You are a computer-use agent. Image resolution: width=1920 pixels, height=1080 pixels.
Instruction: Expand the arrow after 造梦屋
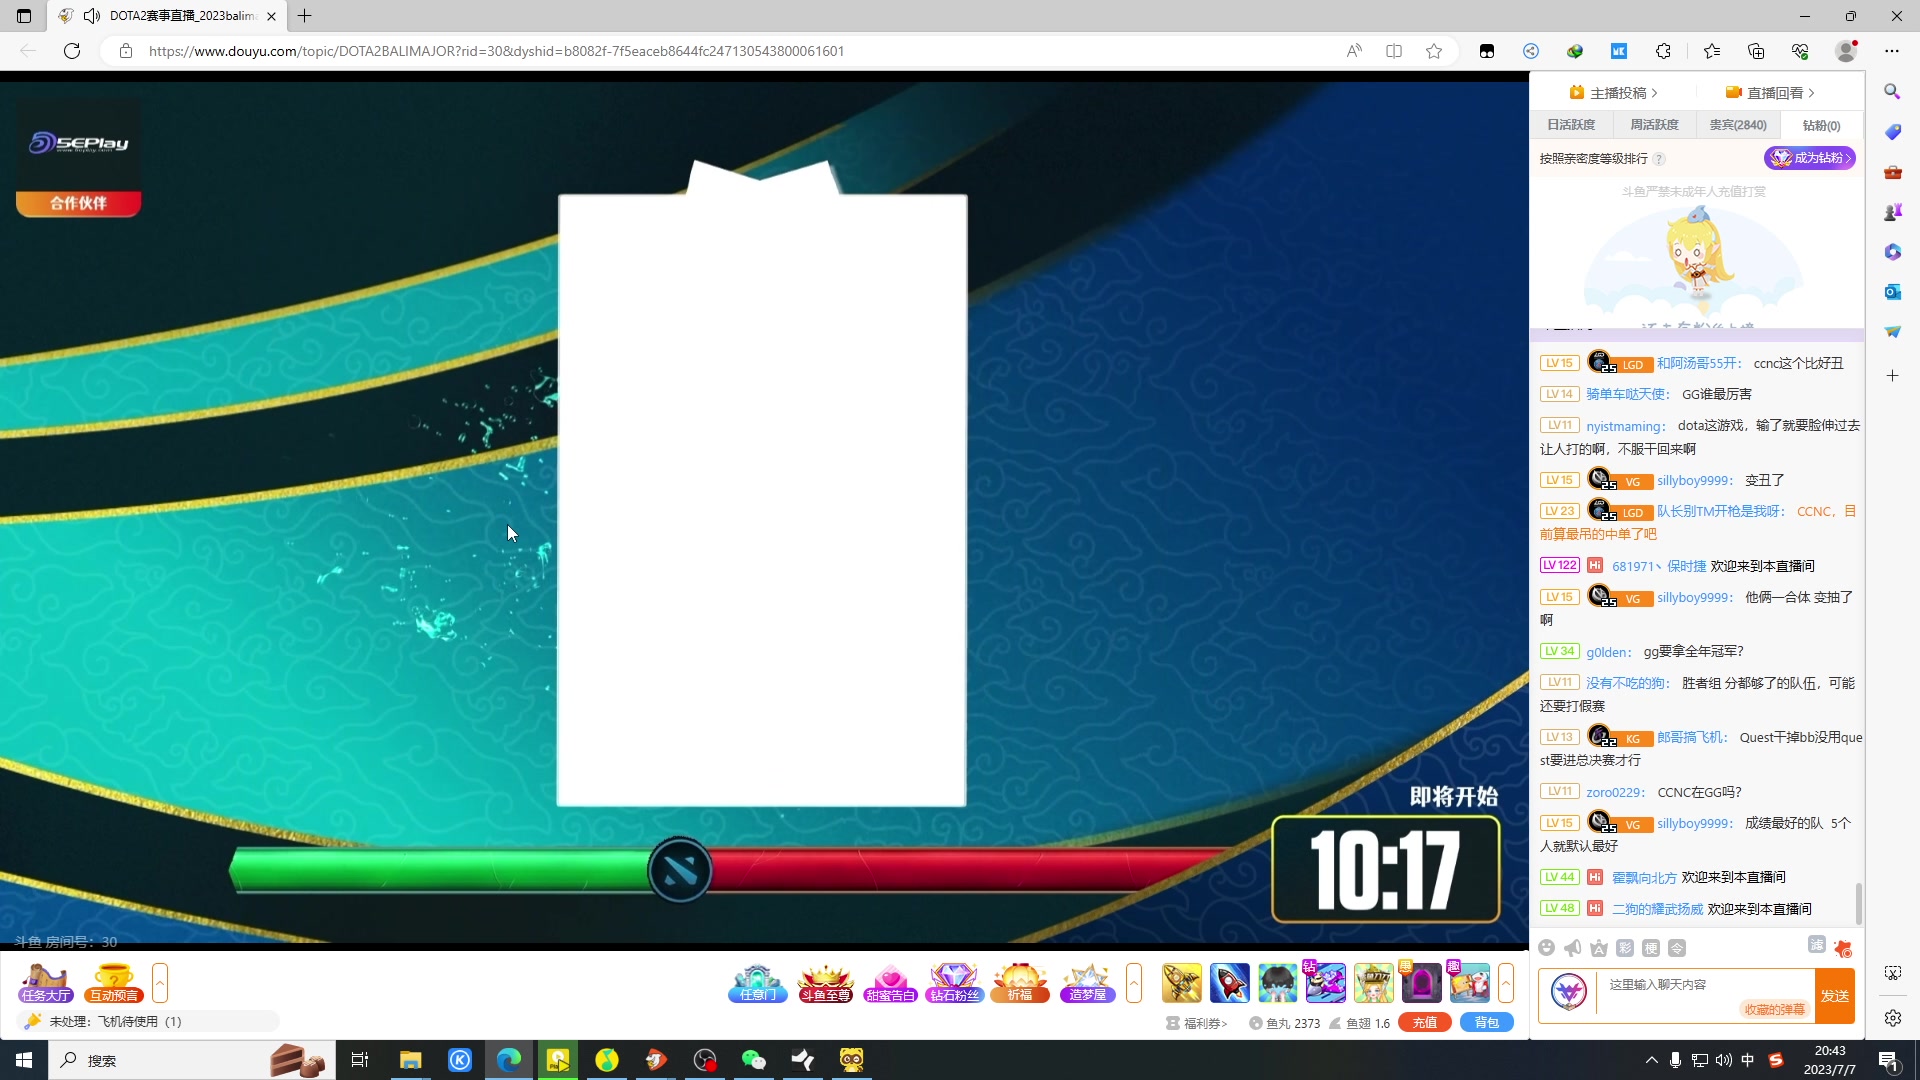click(1134, 983)
